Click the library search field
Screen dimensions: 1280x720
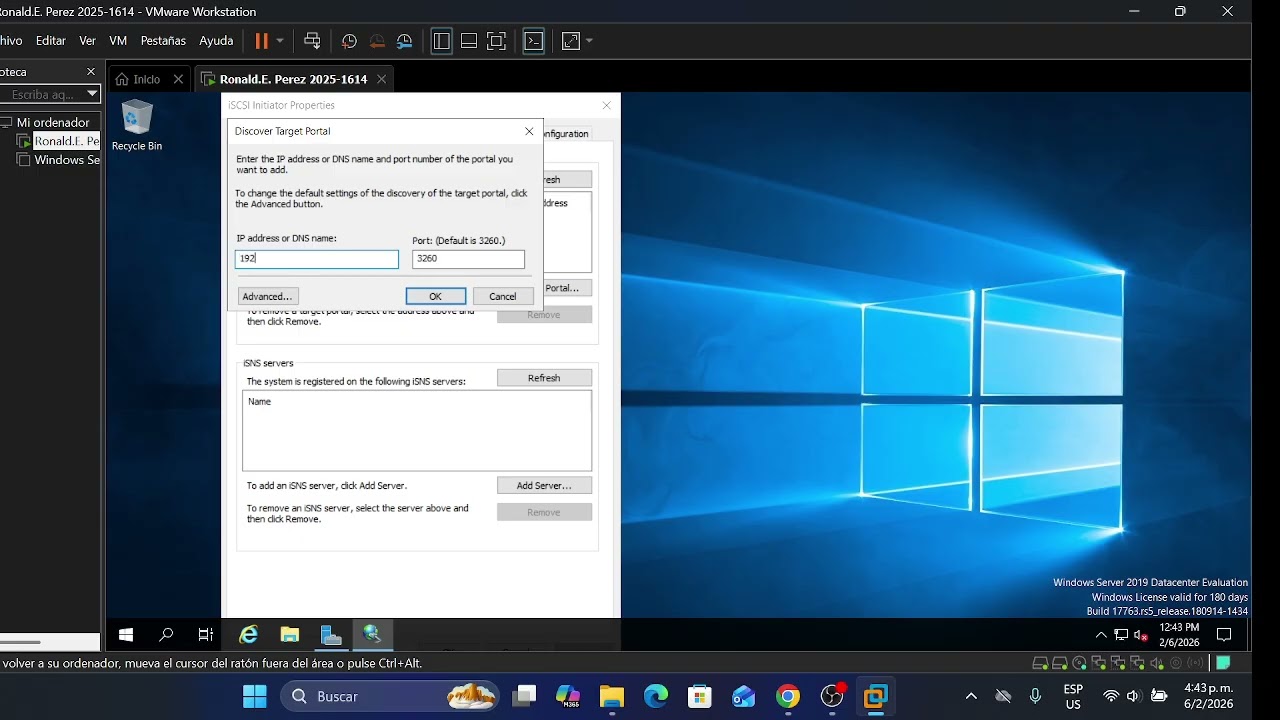[x=42, y=94]
